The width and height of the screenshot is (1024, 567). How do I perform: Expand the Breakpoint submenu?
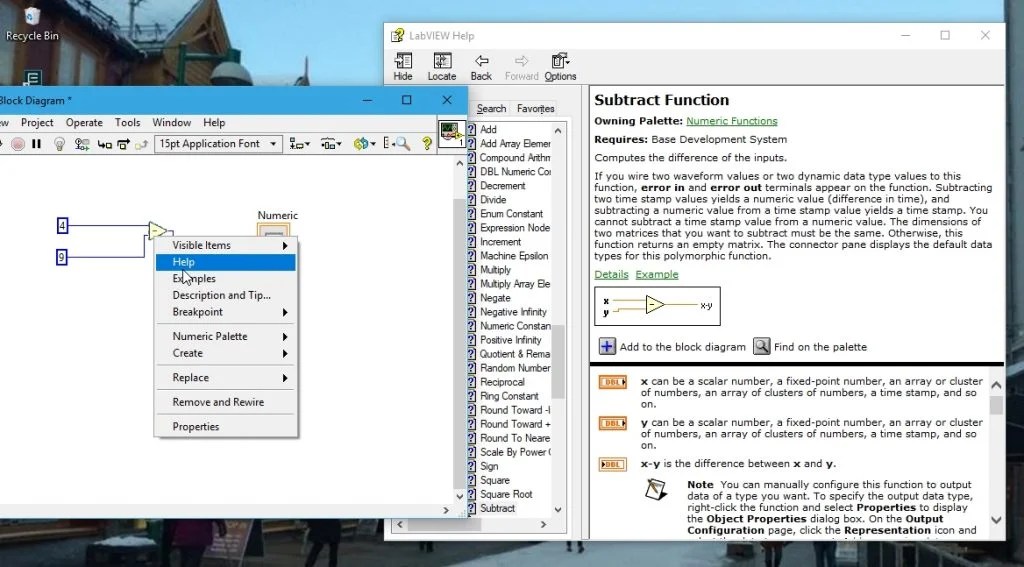[226, 312]
